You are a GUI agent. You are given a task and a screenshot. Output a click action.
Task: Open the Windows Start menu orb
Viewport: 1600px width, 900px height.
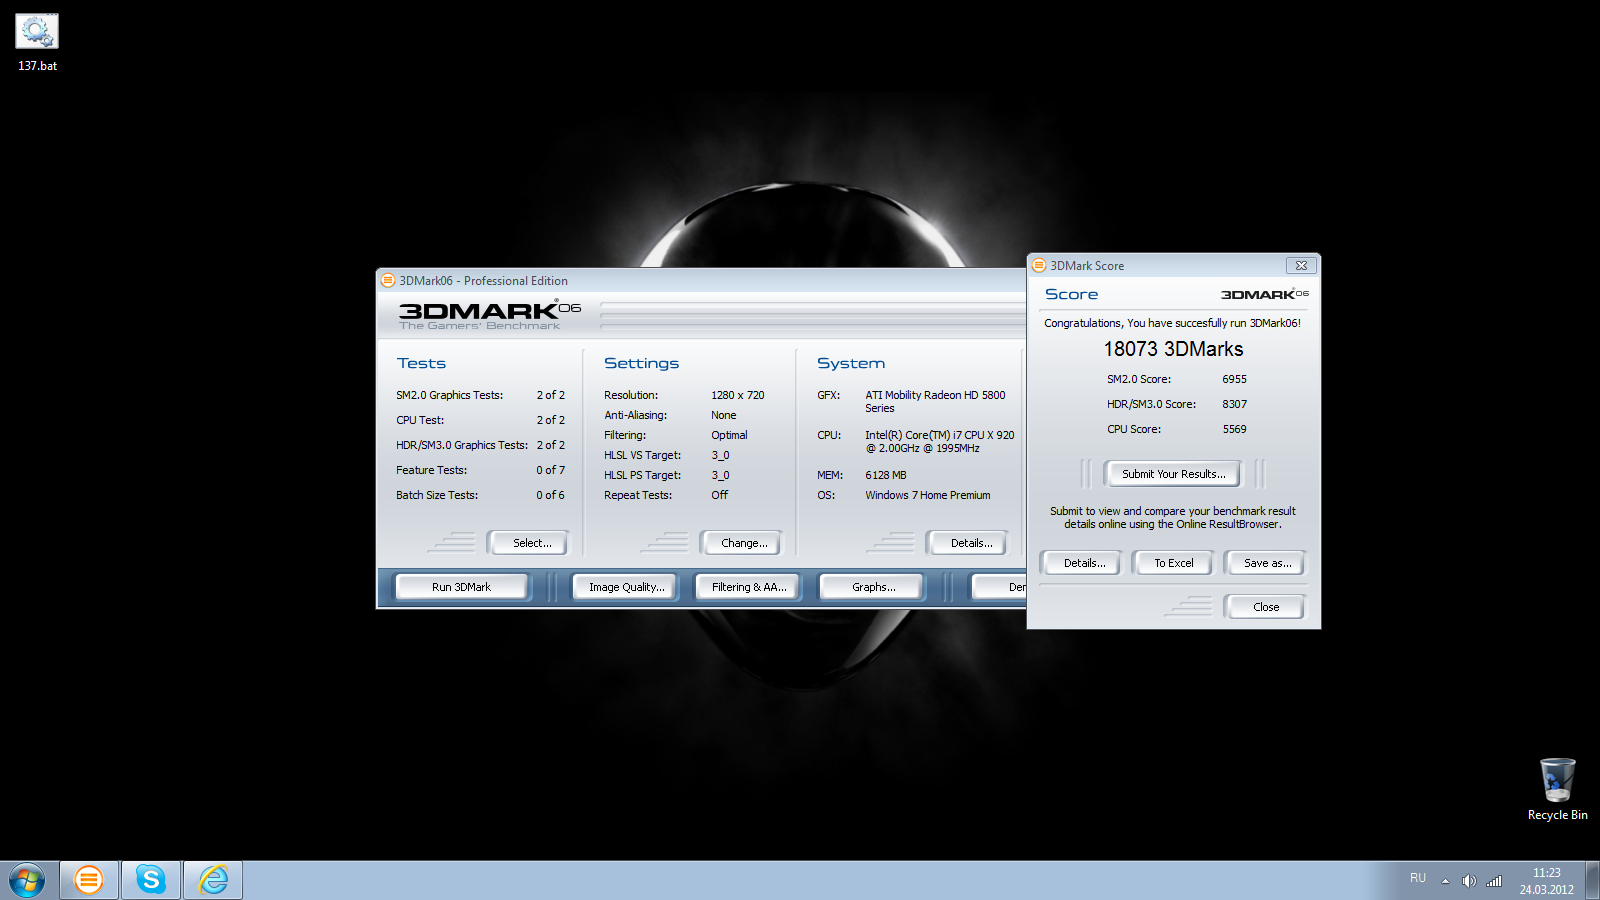tap(27, 881)
